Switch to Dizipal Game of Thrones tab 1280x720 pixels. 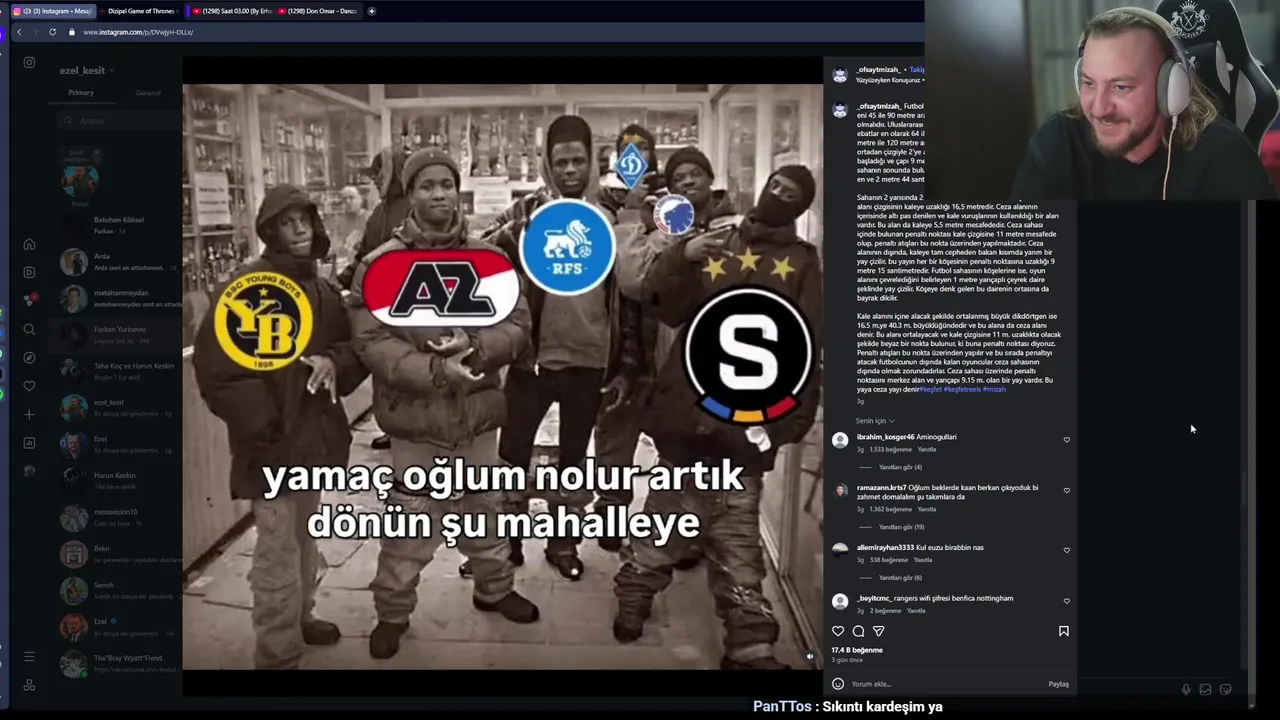point(139,11)
